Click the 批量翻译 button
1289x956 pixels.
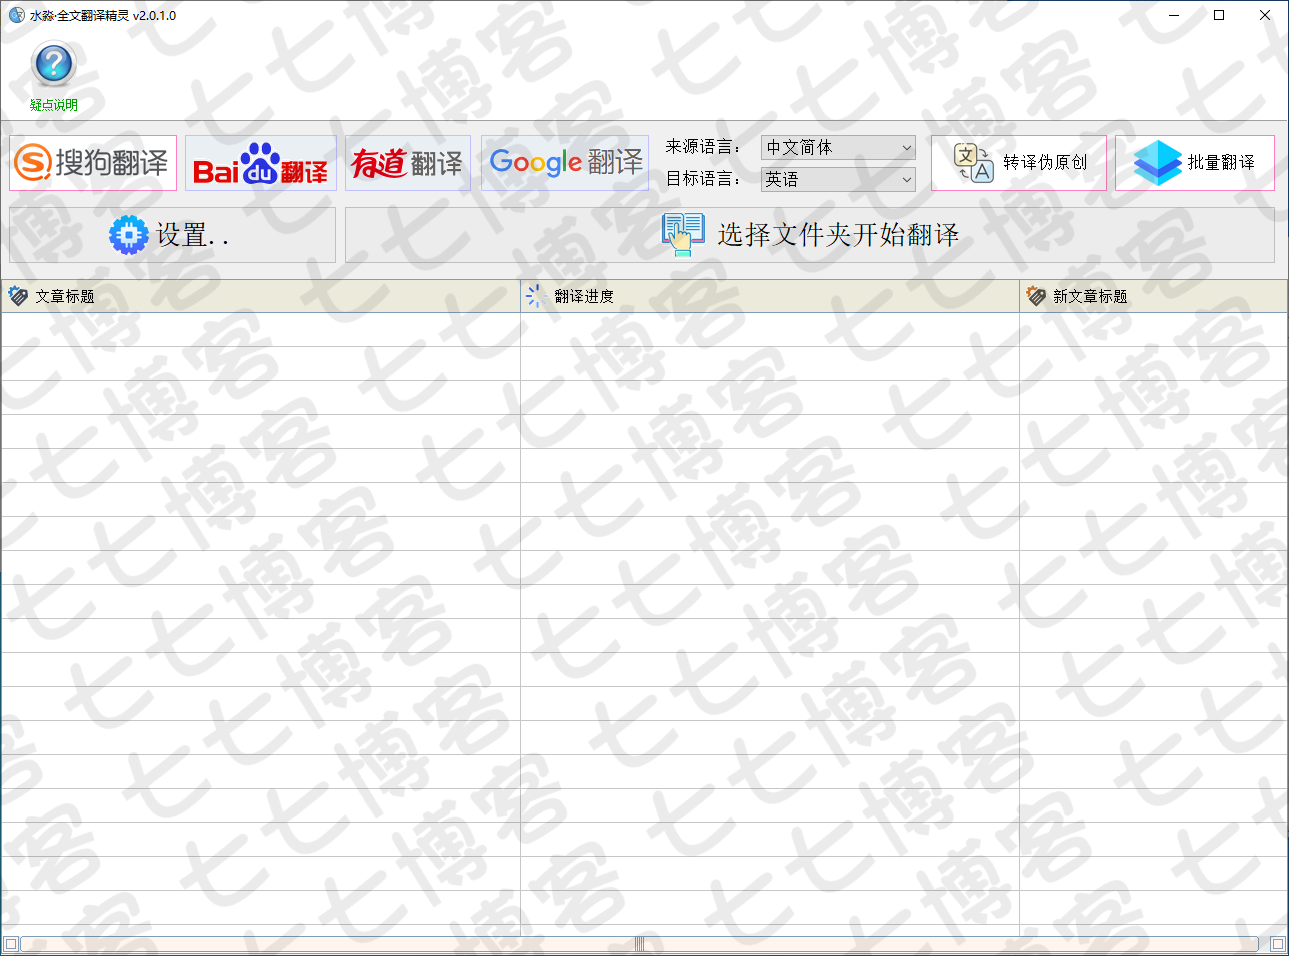coord(1195,163)
